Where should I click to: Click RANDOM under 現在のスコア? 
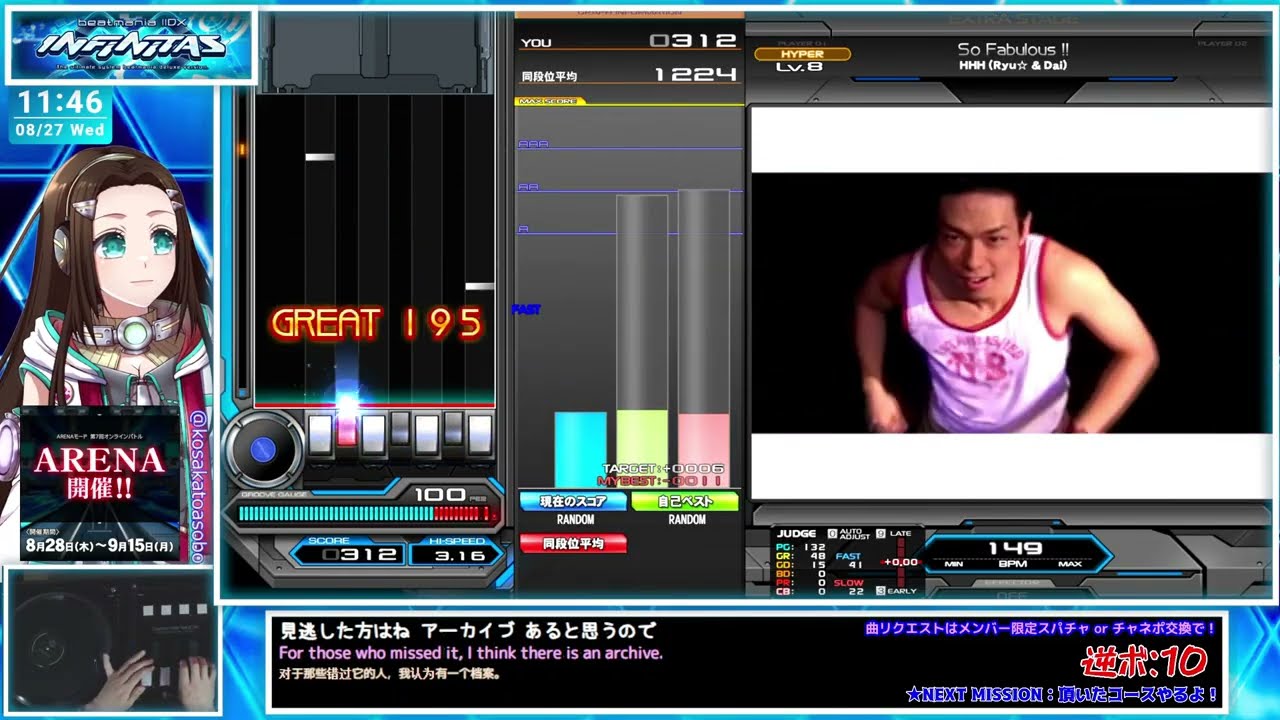575,520
